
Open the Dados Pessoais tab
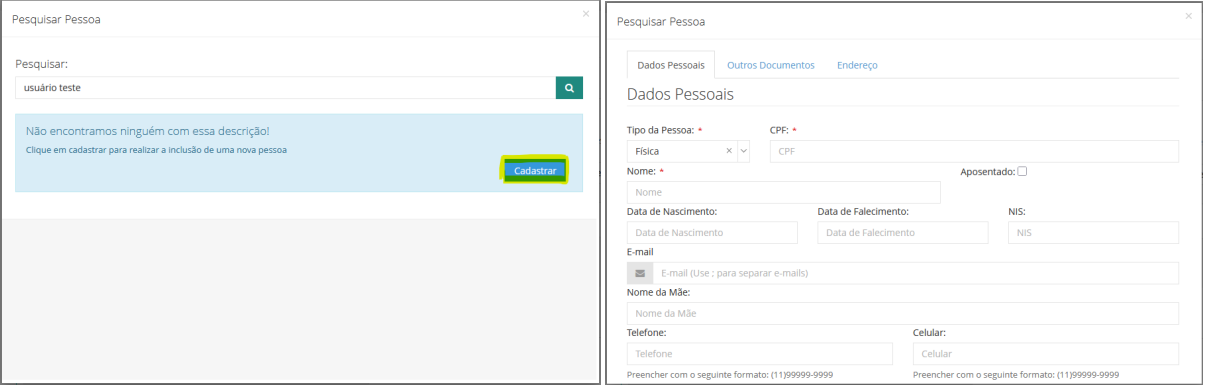[x=671, y=65]
